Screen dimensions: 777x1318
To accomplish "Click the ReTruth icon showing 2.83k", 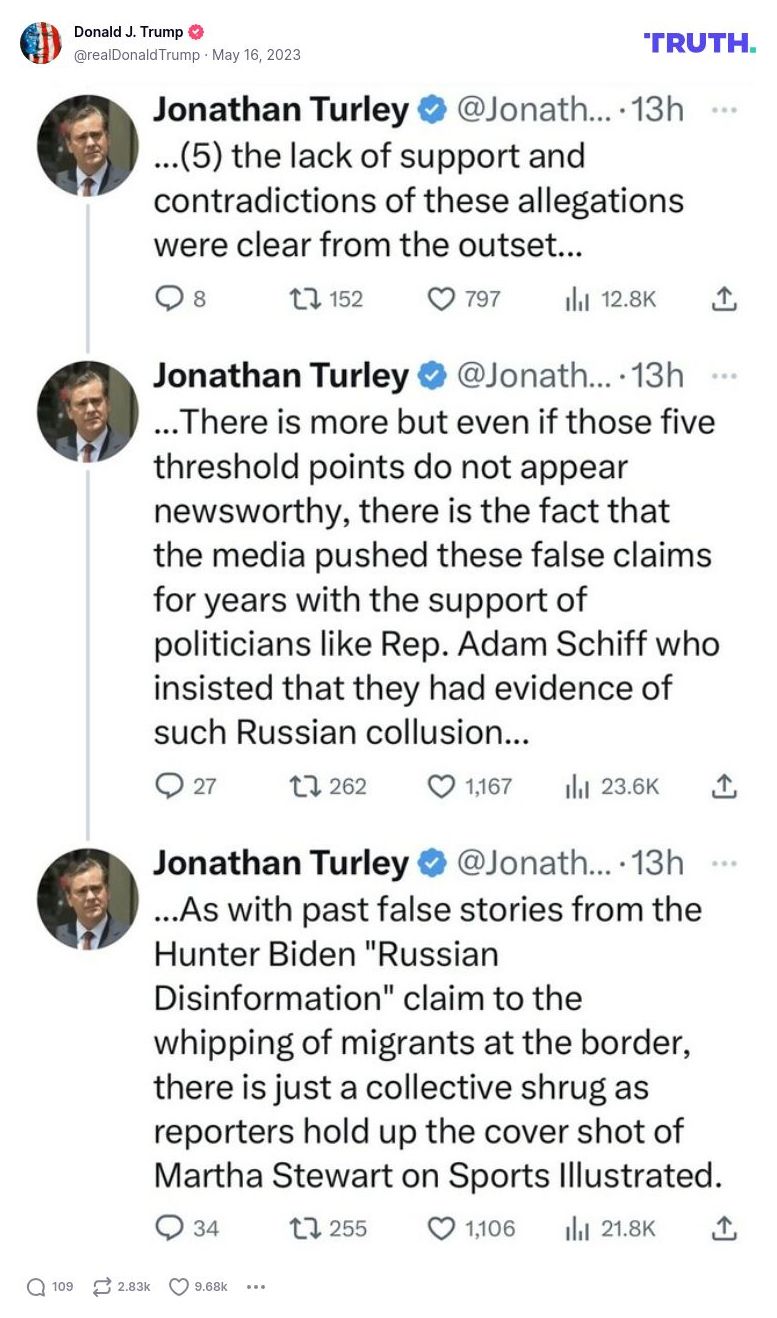I will [102, 1287].
